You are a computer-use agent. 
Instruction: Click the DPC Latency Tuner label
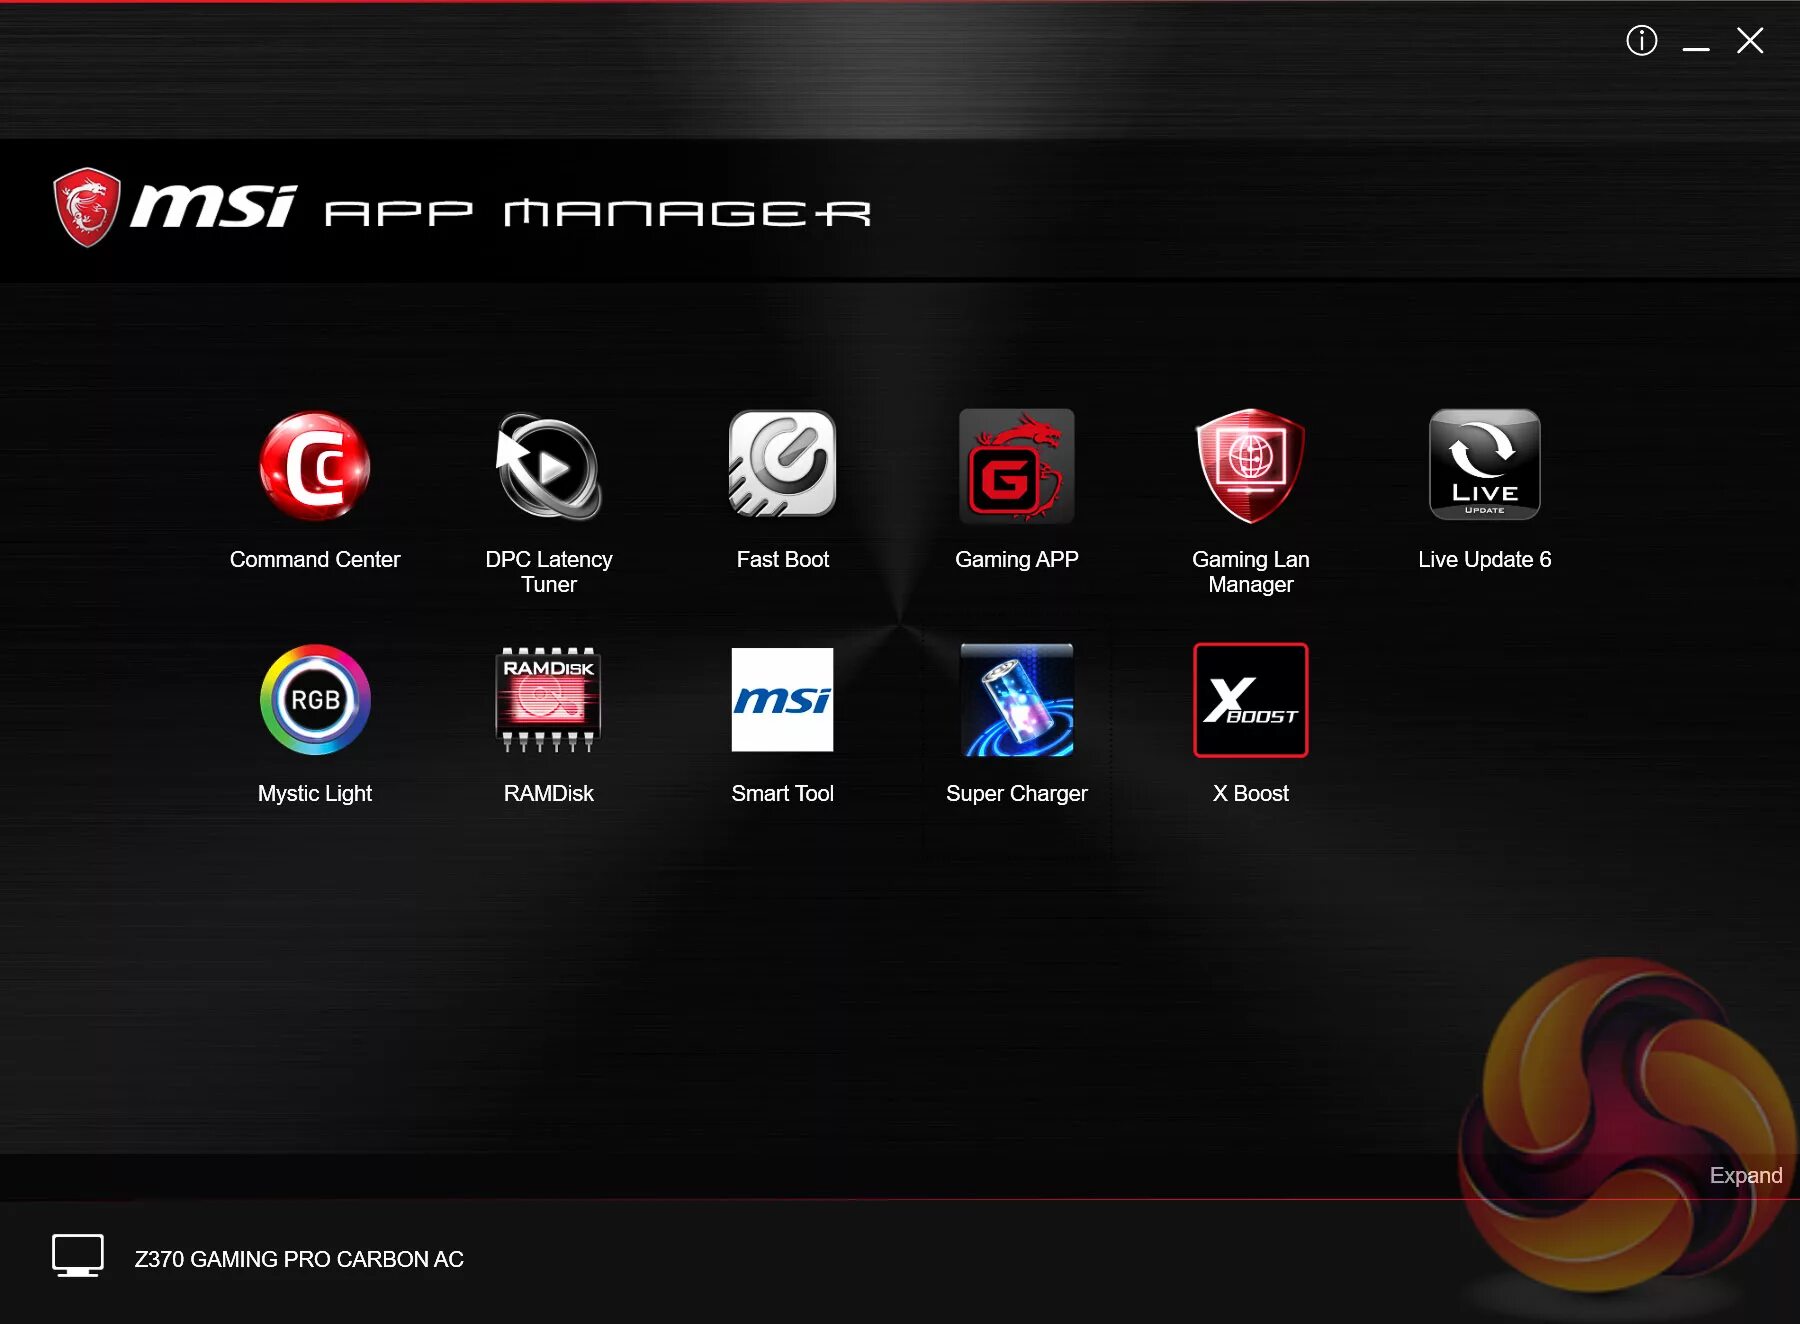(549, 572)
